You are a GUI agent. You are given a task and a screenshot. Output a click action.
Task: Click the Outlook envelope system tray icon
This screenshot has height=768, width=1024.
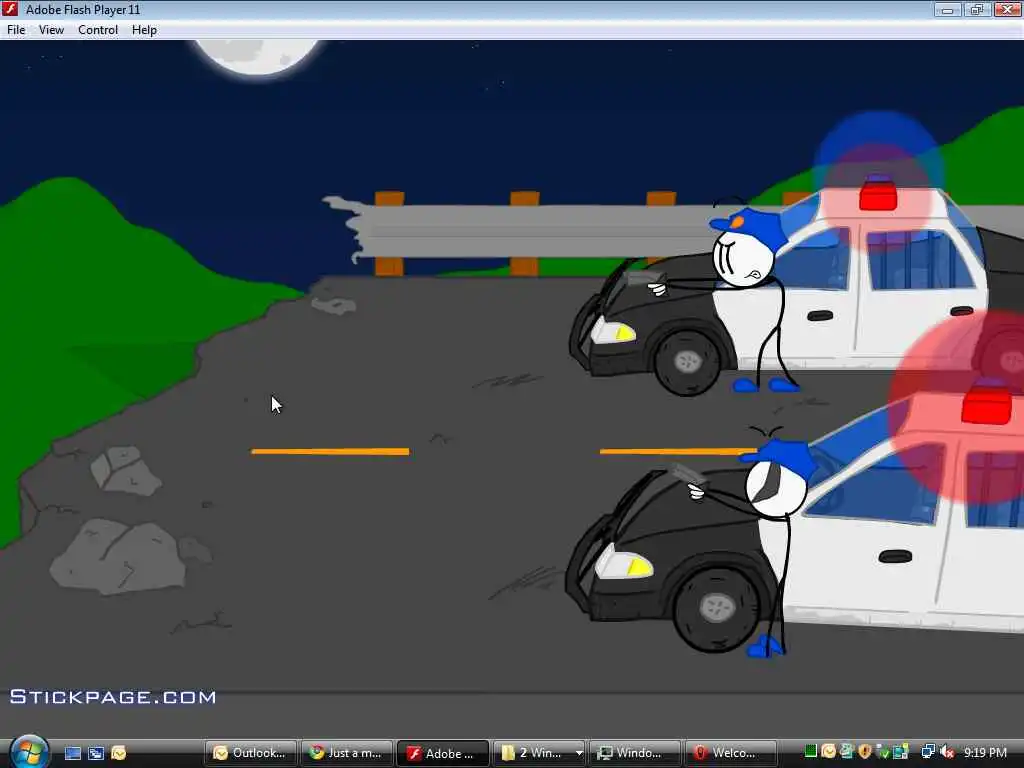[x=829, y=752]
